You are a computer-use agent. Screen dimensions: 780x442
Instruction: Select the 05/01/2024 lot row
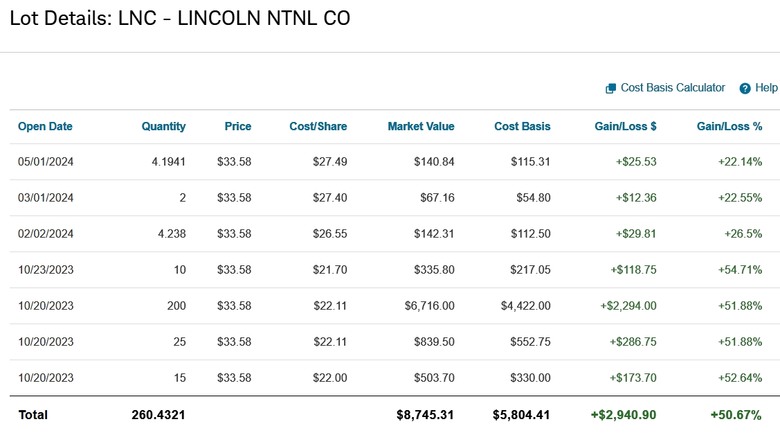[394, 162]
